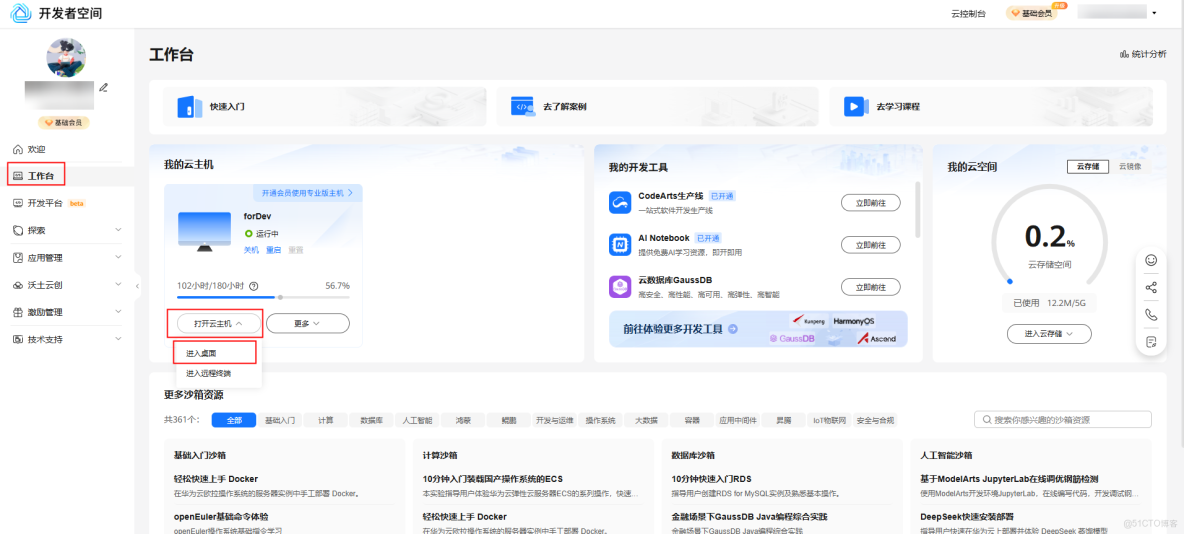This screenshot has height=534, width=1184.
Task: Click the pencil edit icon beside username
Action: click(x=103, y=87)
